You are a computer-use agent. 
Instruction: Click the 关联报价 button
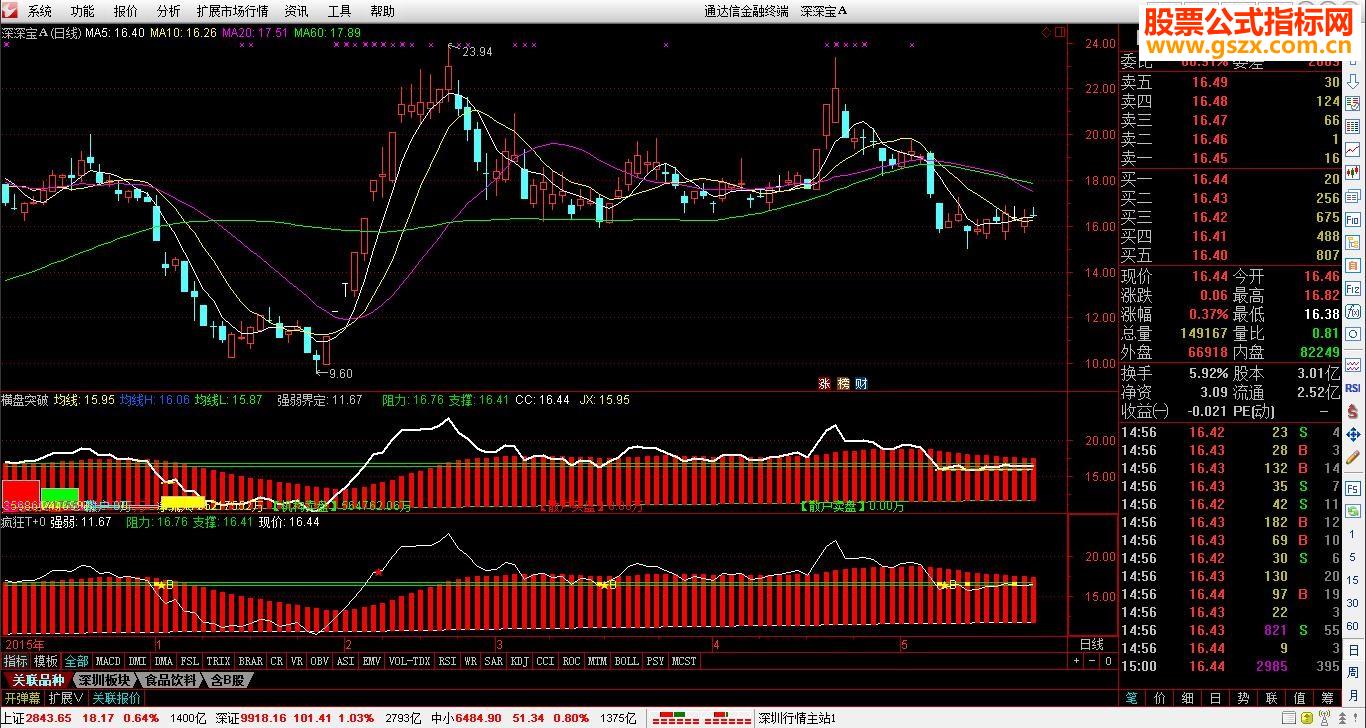pyautogui.click(x=117, y=698)
